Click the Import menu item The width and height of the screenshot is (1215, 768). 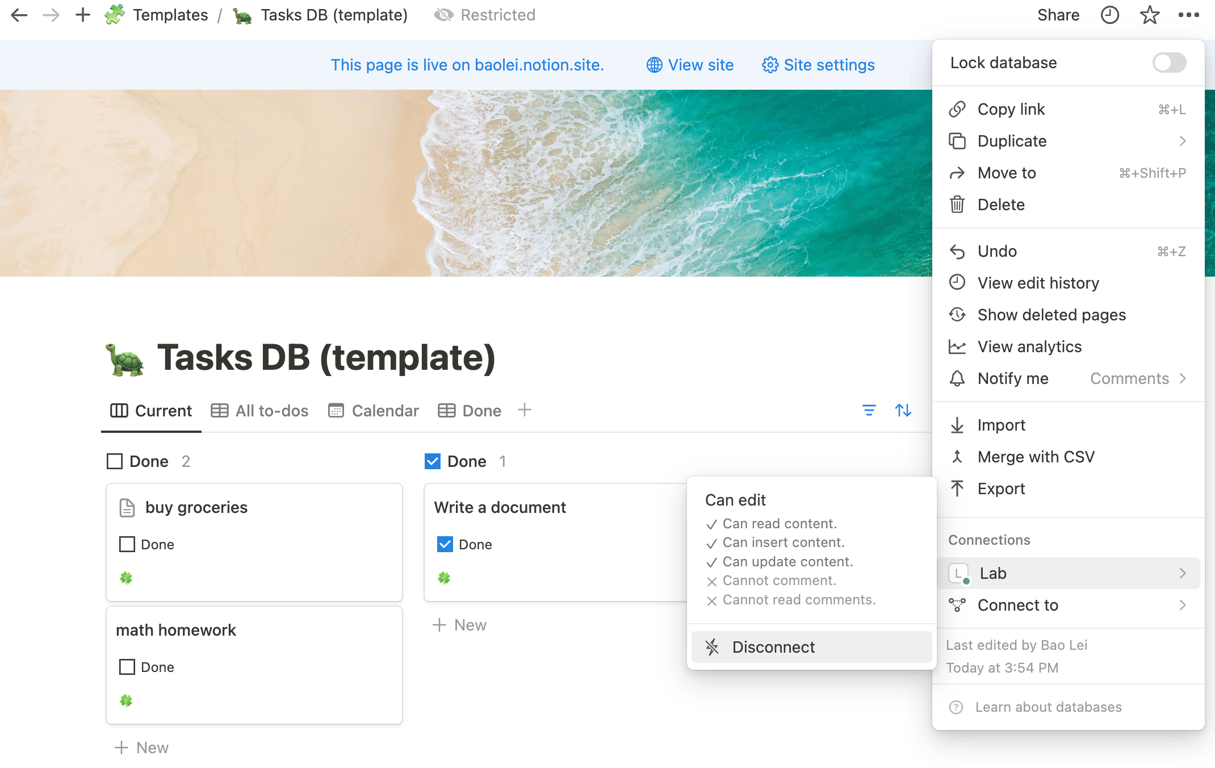tap(1068, 425)
